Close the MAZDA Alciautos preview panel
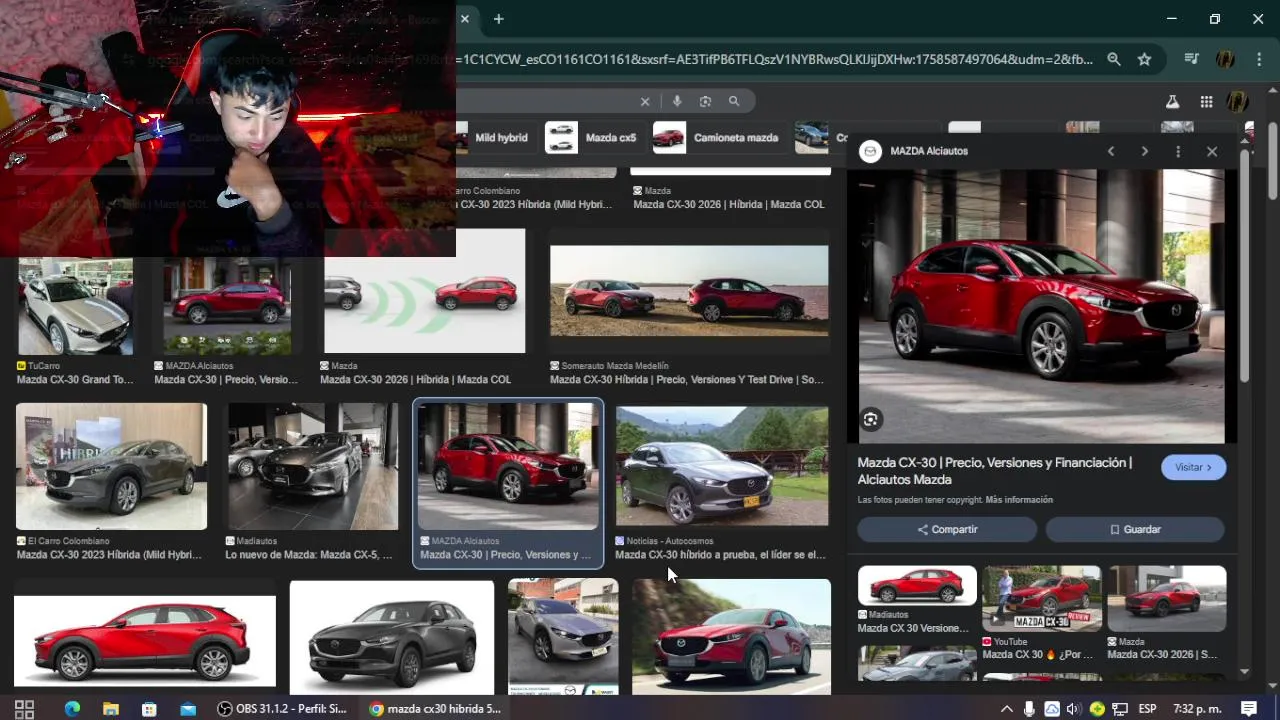Image resolution: width=1280 pixels, height=720 pixels. (1212, 151)
